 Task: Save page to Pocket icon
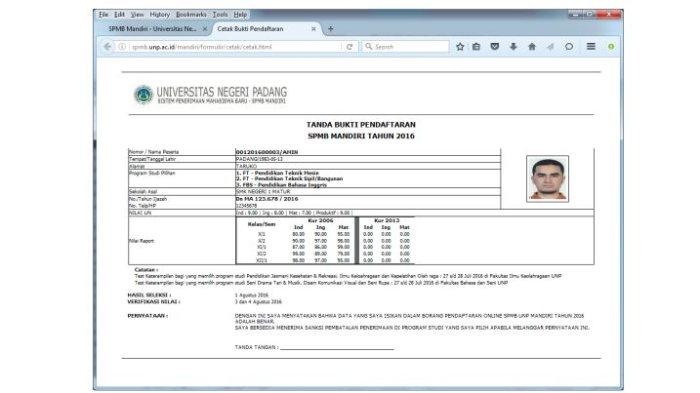[x=495, y=46]
